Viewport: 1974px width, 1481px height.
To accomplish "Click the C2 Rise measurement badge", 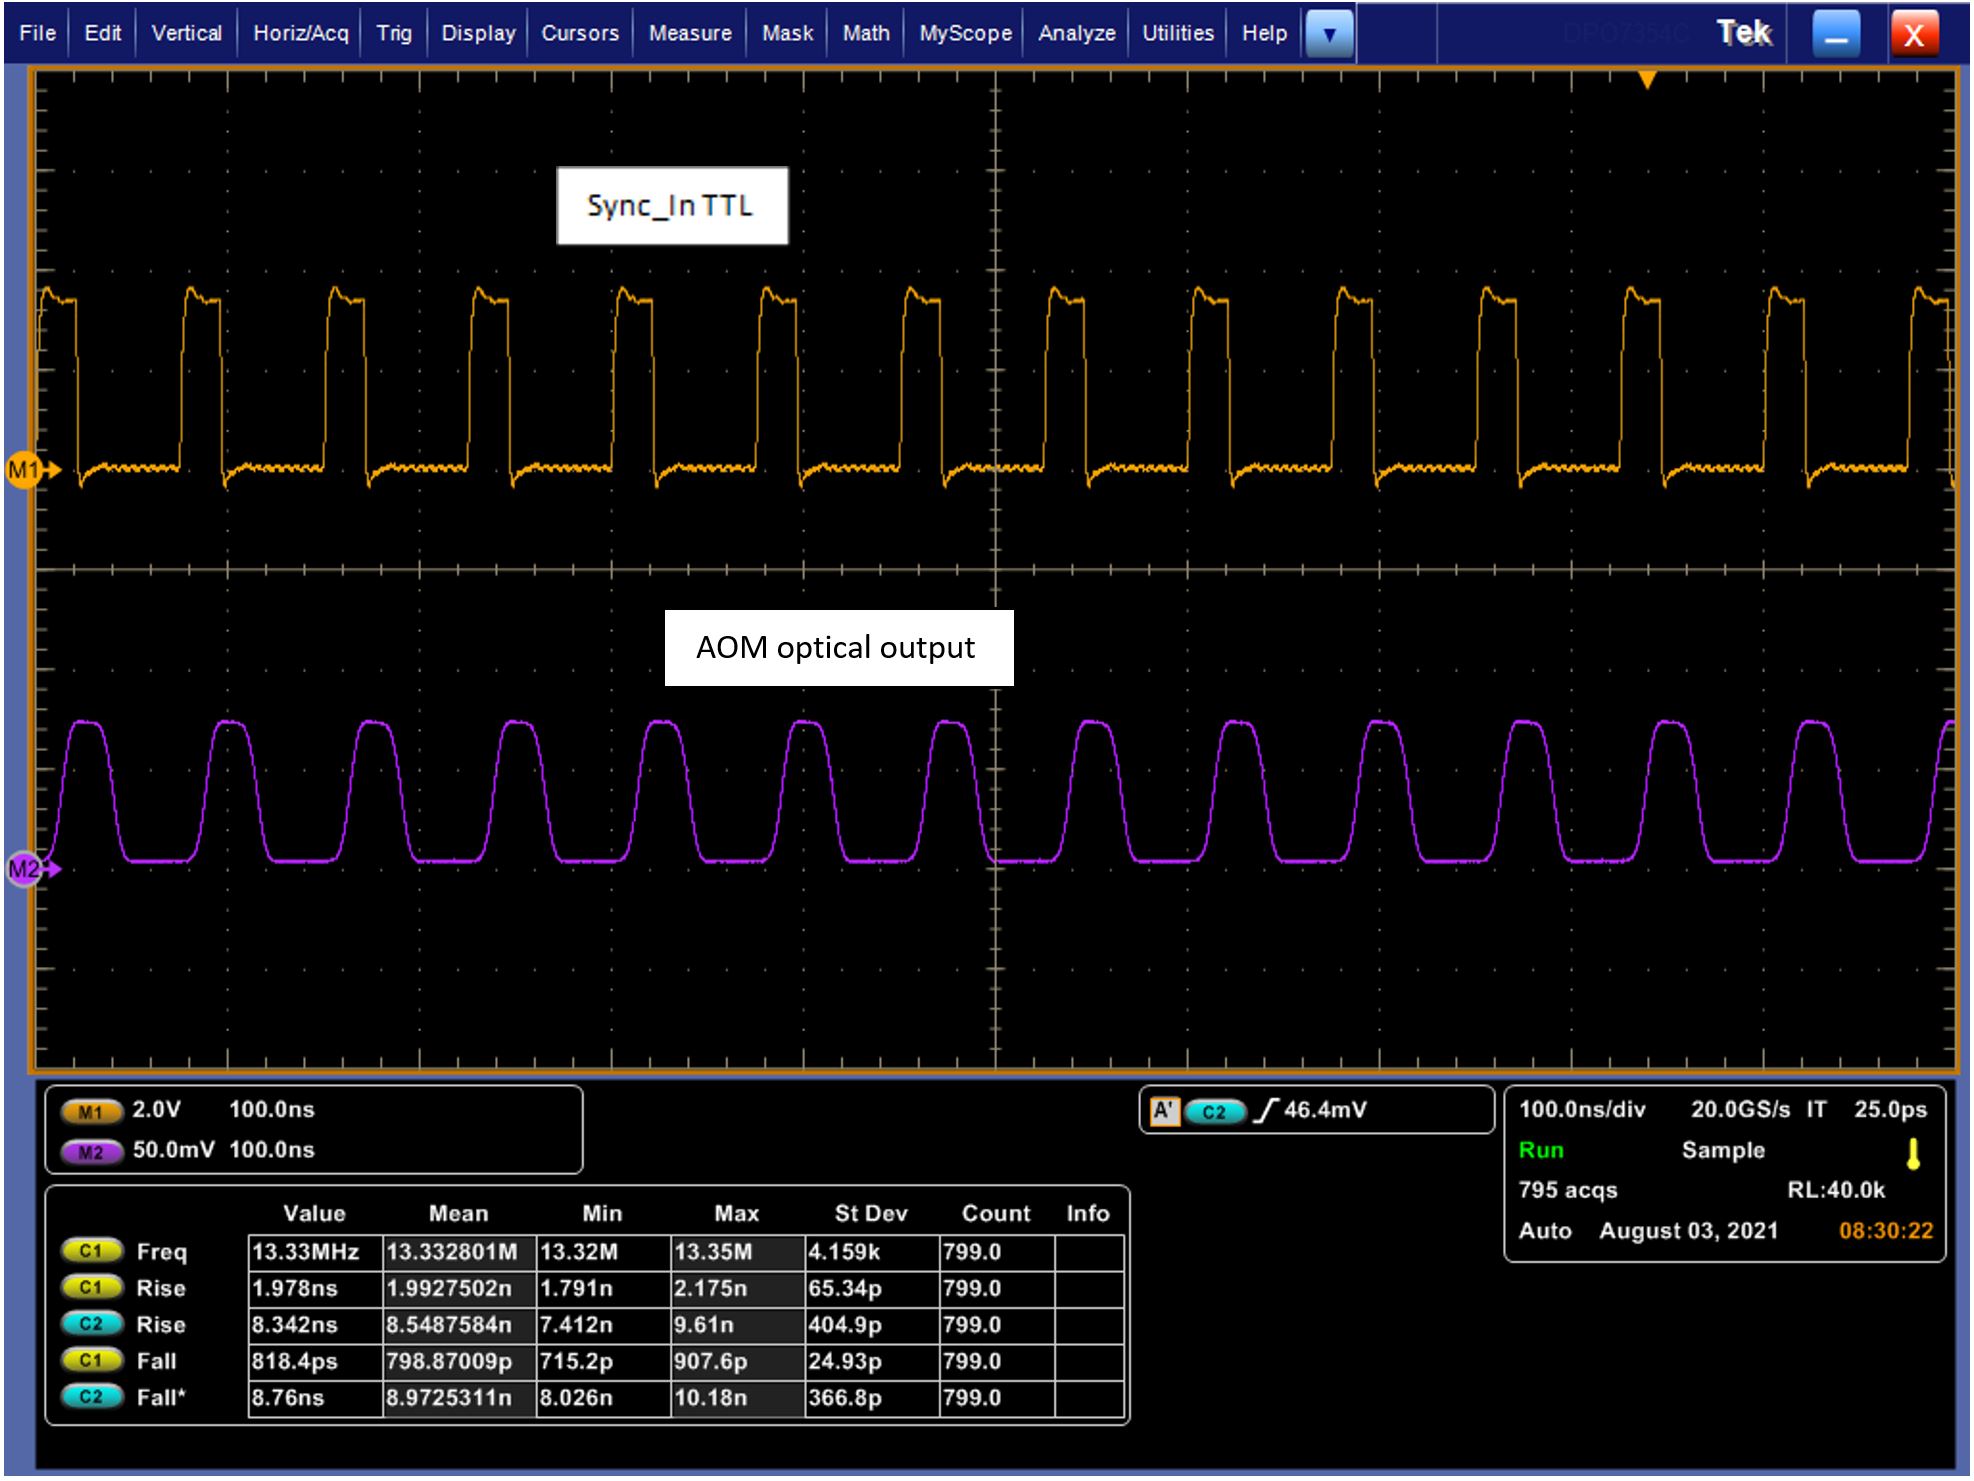I will point(91,1324).
